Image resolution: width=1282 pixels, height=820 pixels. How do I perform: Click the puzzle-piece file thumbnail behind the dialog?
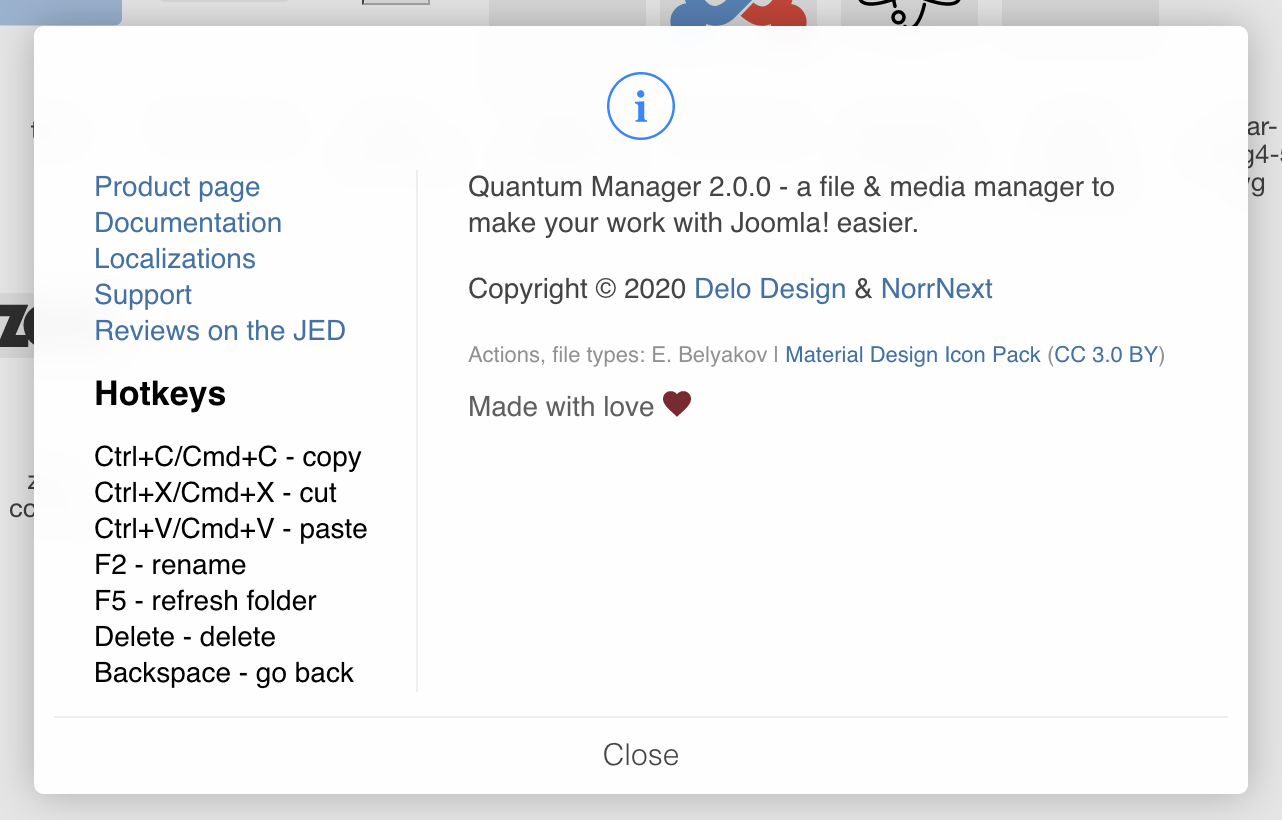point(737,14)
